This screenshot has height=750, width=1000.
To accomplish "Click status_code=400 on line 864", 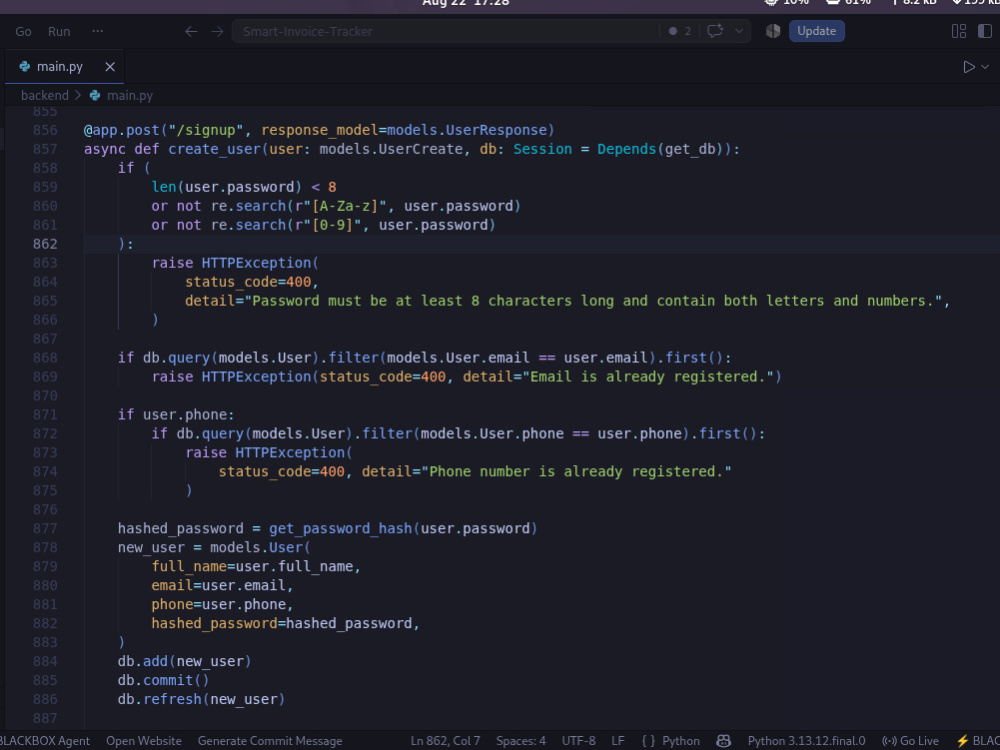I will pos(248,282).
